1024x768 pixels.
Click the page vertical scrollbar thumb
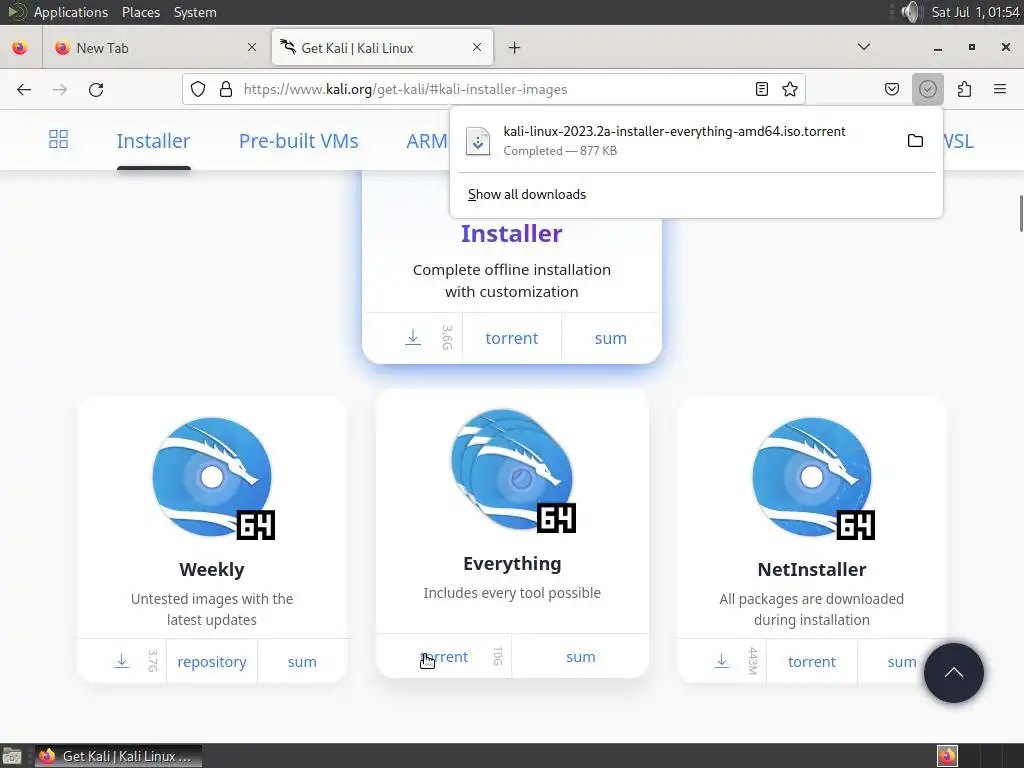1021,213
